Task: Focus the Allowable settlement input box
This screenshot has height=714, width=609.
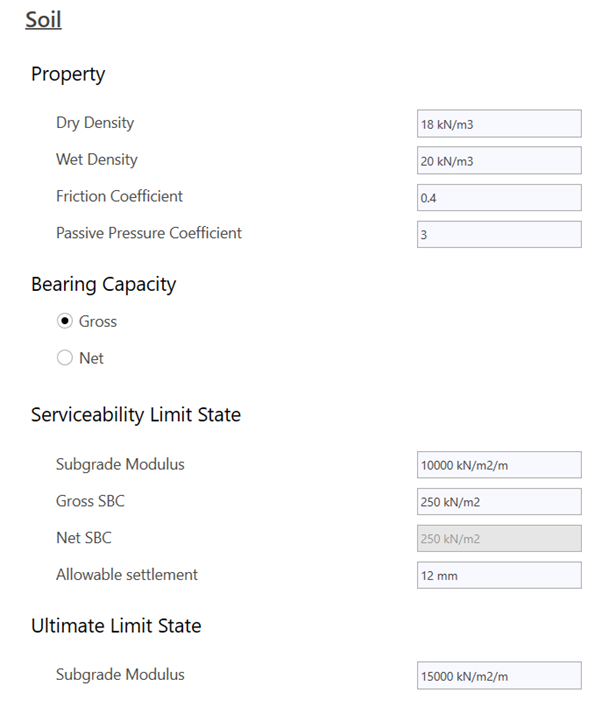Action: tap(499, 576)
